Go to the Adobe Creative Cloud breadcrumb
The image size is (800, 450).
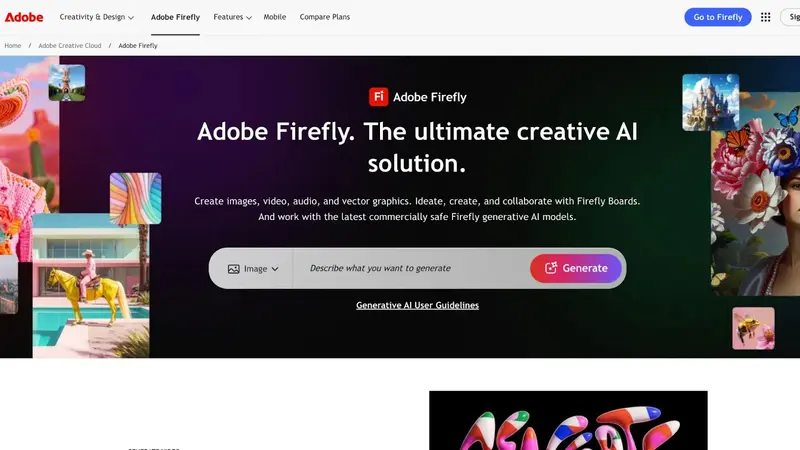70,45
